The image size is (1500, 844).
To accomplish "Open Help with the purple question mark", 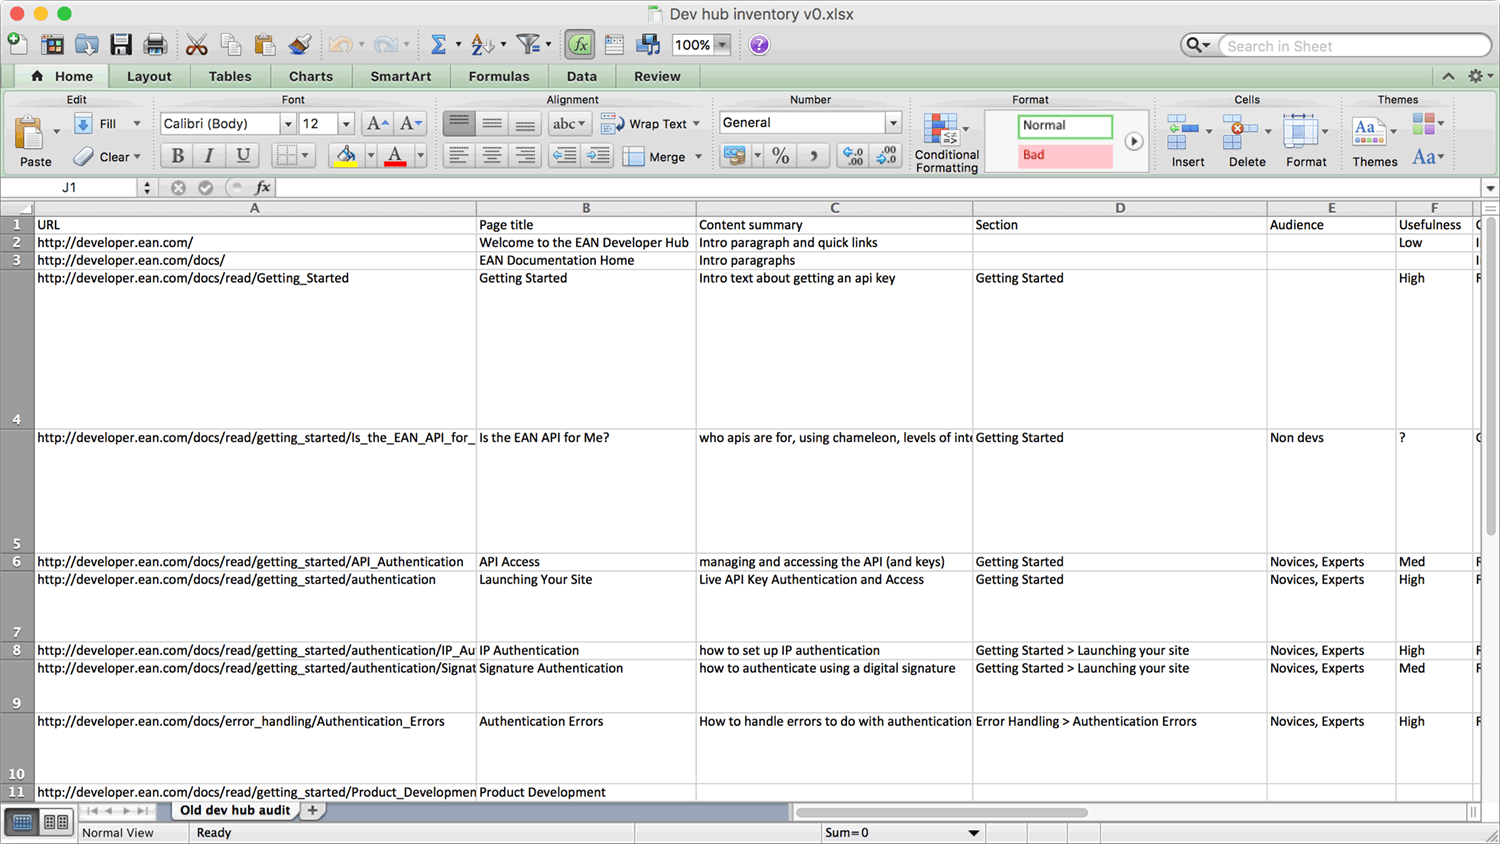I will click(759, 45).
